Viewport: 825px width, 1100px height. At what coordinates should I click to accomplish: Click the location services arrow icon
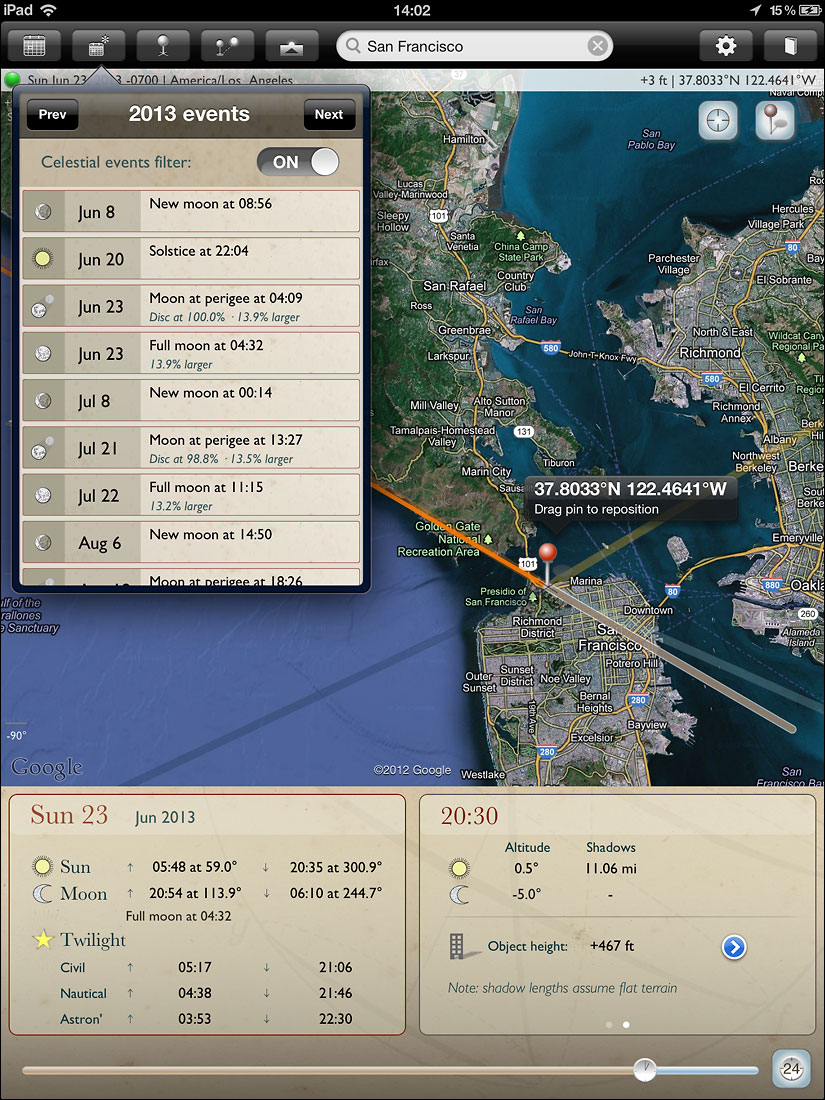point(756,10)
